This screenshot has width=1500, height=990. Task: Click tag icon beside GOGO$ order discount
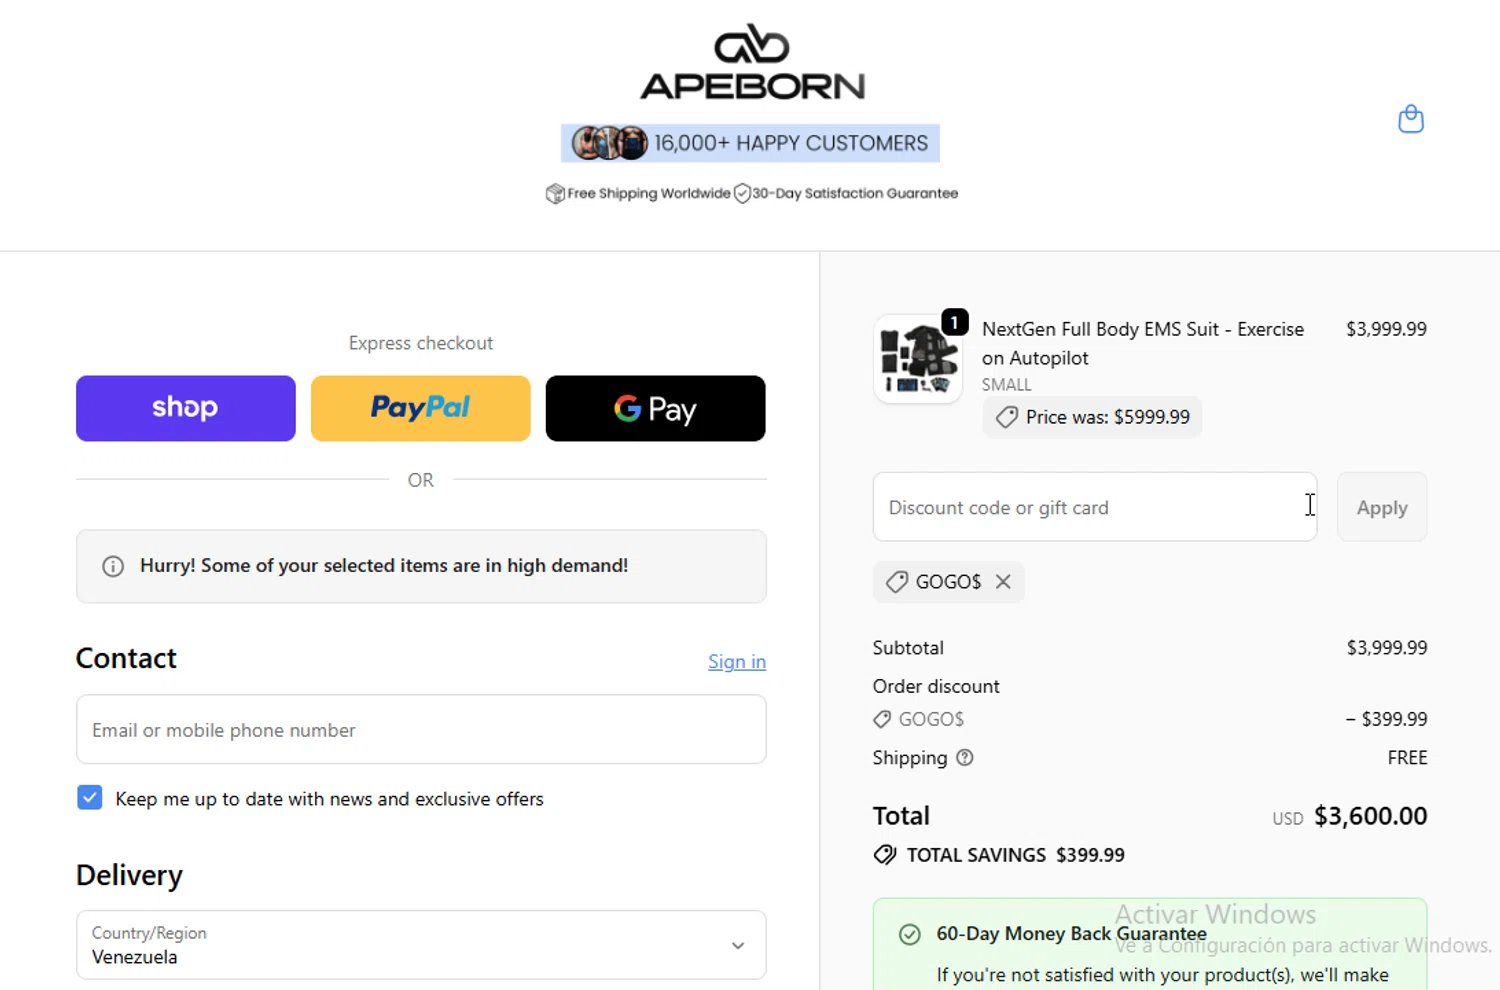pos(882,719)
